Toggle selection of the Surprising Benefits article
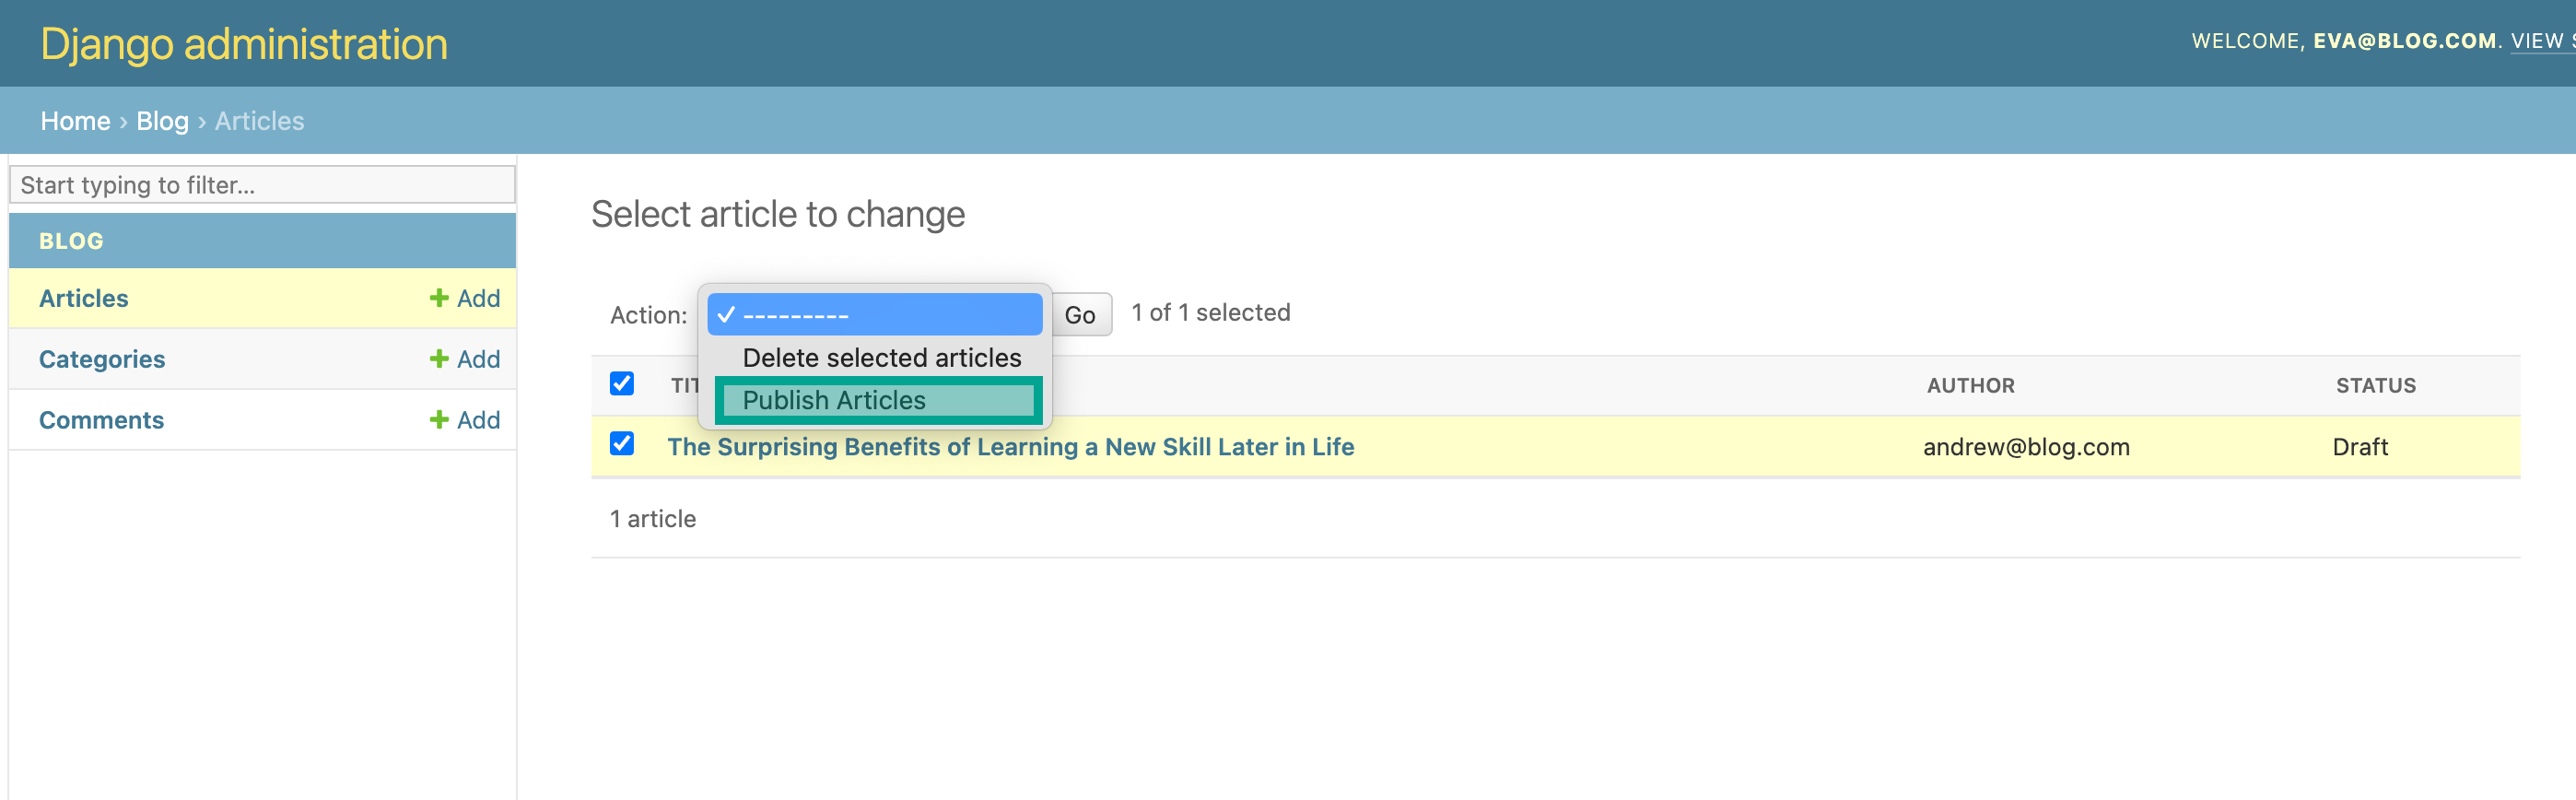 [x=622, y=443]
